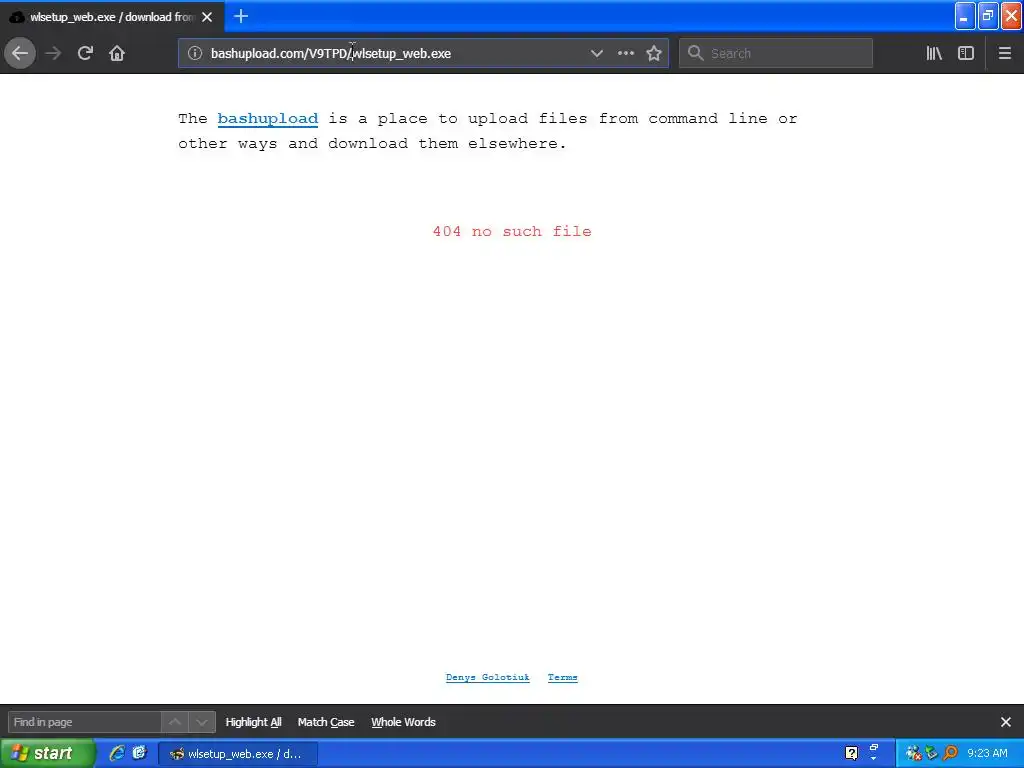Restore down the Firefox window

988,16
